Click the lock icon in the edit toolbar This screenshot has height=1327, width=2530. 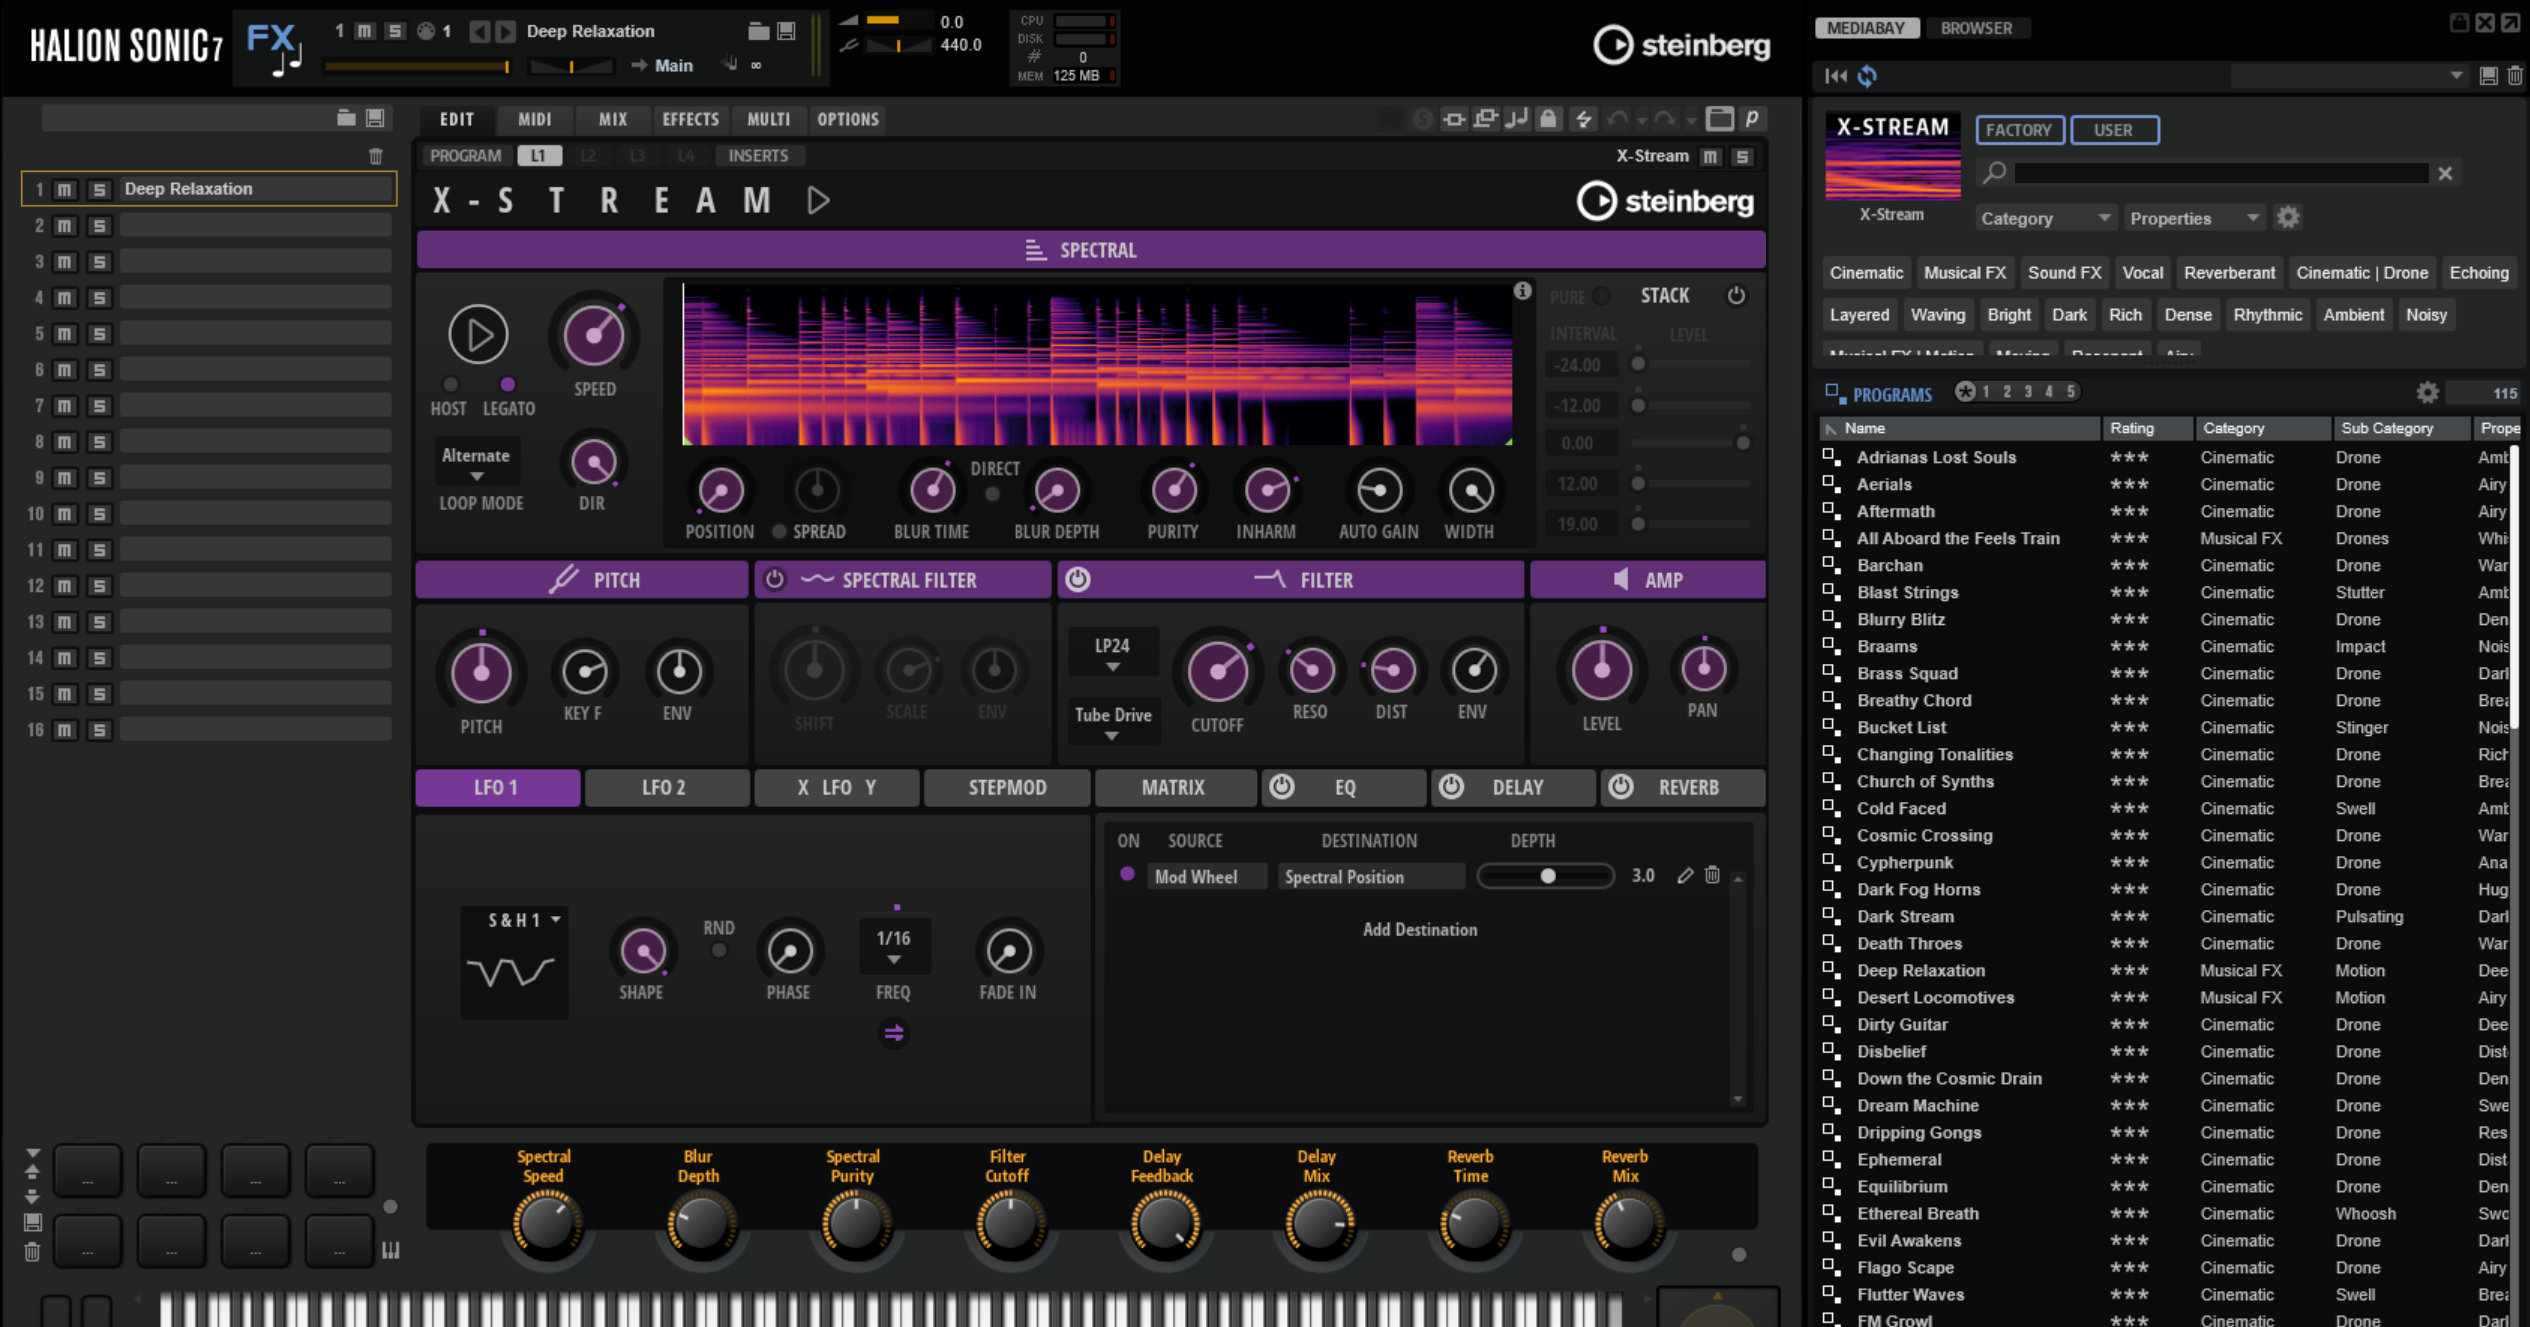(1548, 119)
